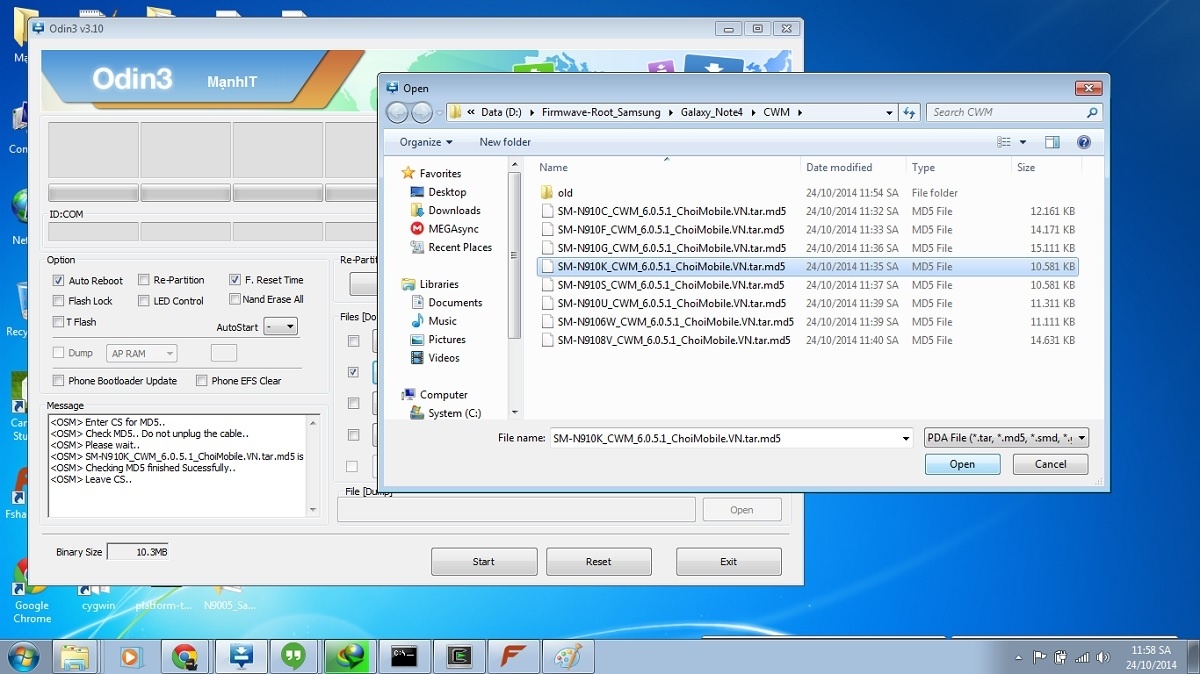
Task: Cancel the Open dialog
Action: pos(1050,464)
